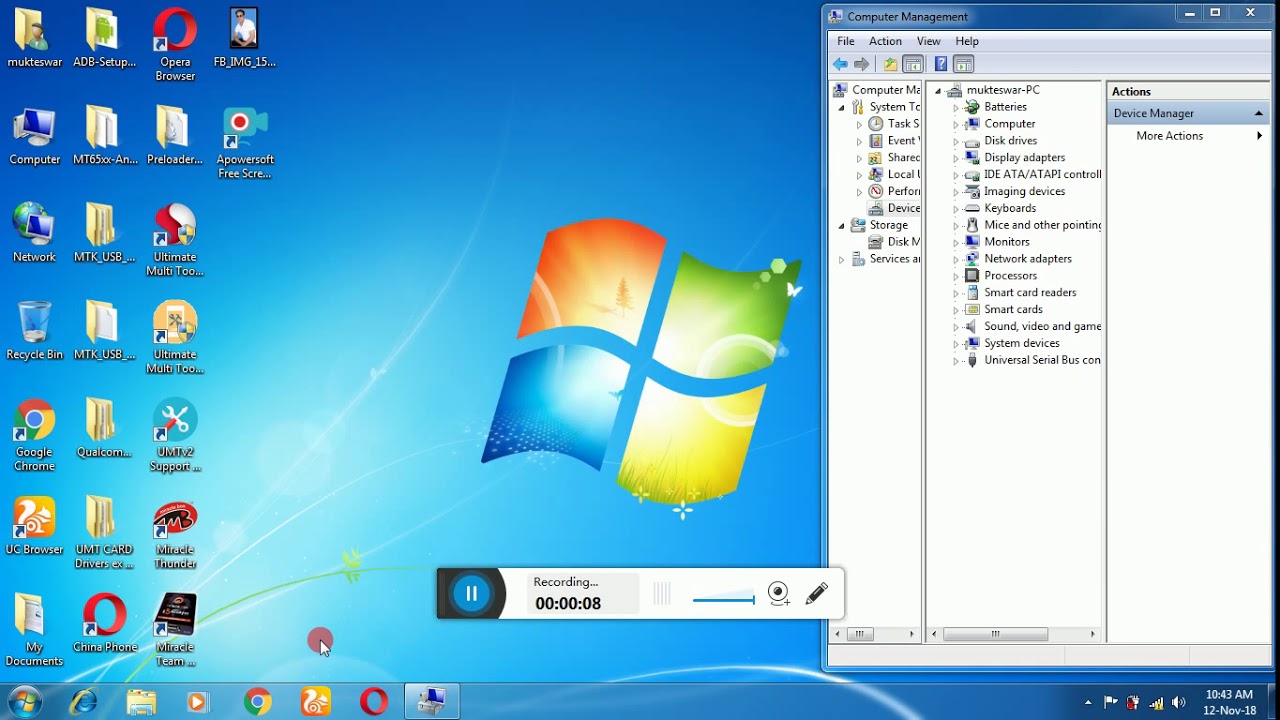1280x720 pixels.
Task: Expand the Disk drives device category
Action: 955,142
